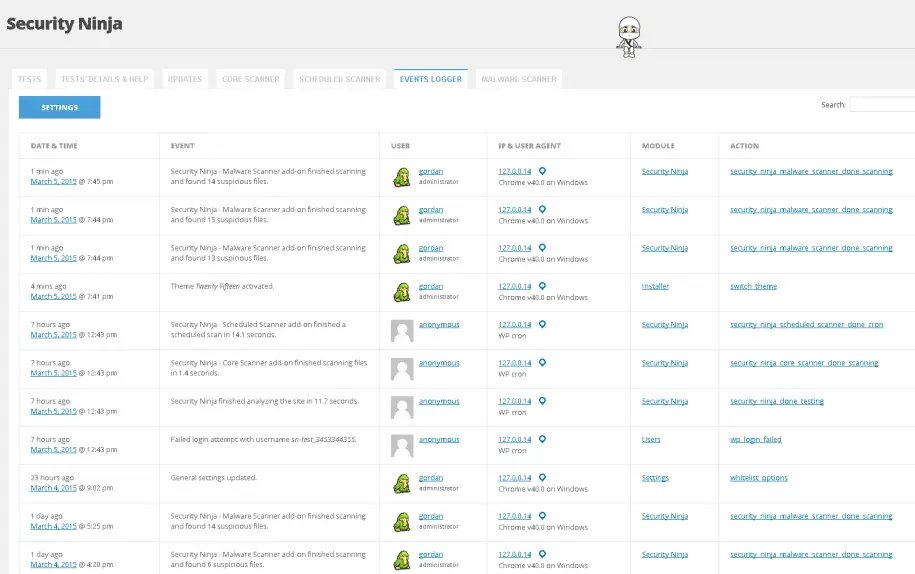
Task: Click the anonymous avatar in the wp_login_failed row
Action: click(402, 446)
